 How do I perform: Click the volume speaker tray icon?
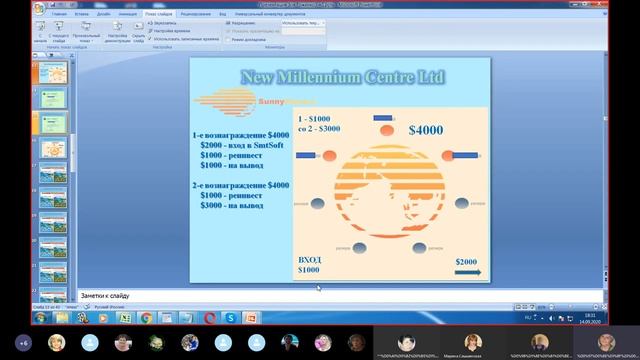click(551, 318)
